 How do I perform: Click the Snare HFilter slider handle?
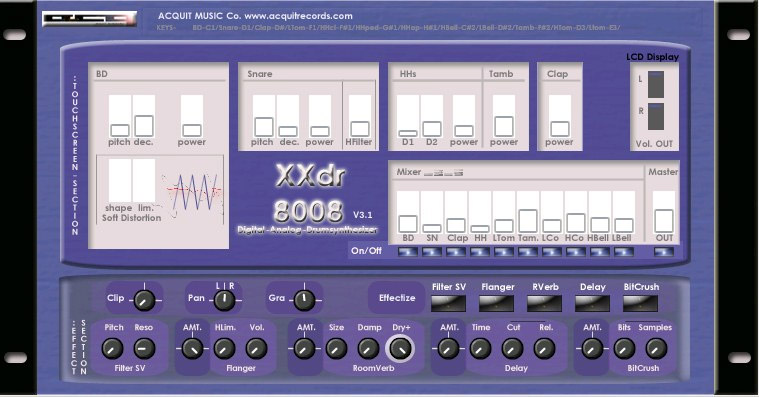click(360, 129)
